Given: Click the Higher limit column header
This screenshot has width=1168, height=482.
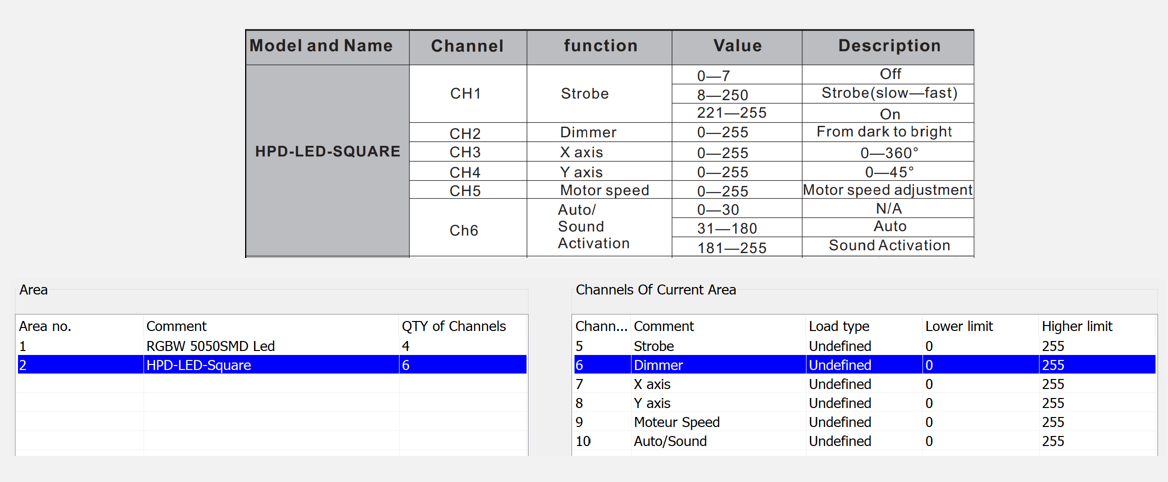Looking at the screenshot, I should (x=1097, y=326).
